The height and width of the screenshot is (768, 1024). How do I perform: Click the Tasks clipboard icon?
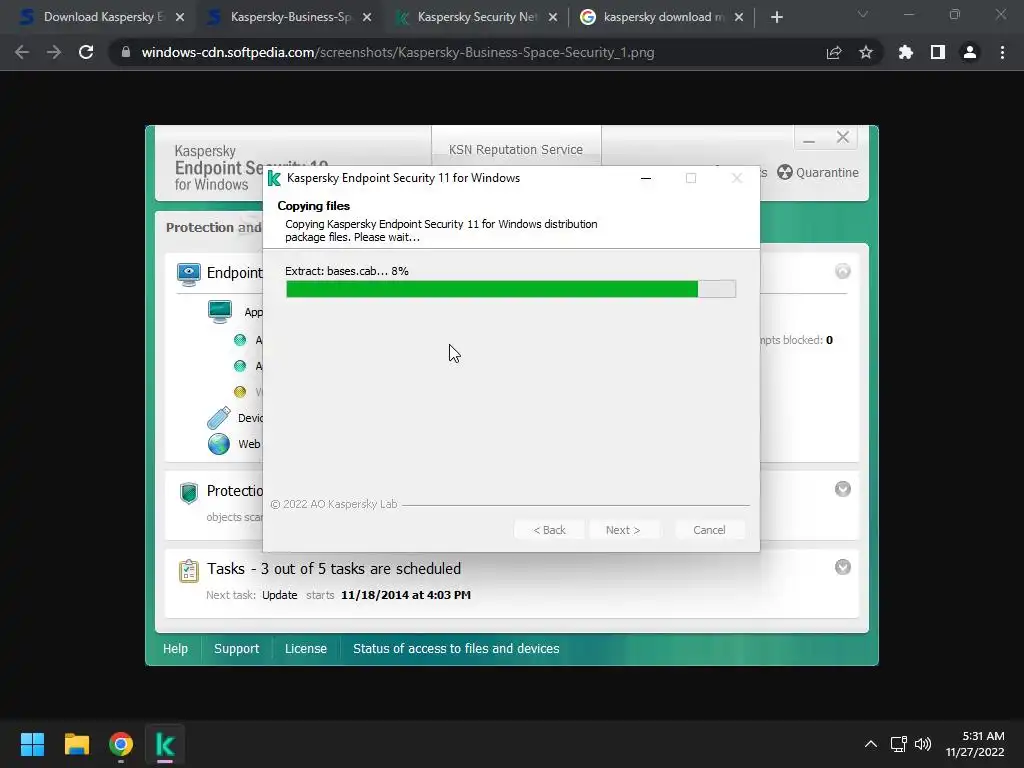(189, 571)
